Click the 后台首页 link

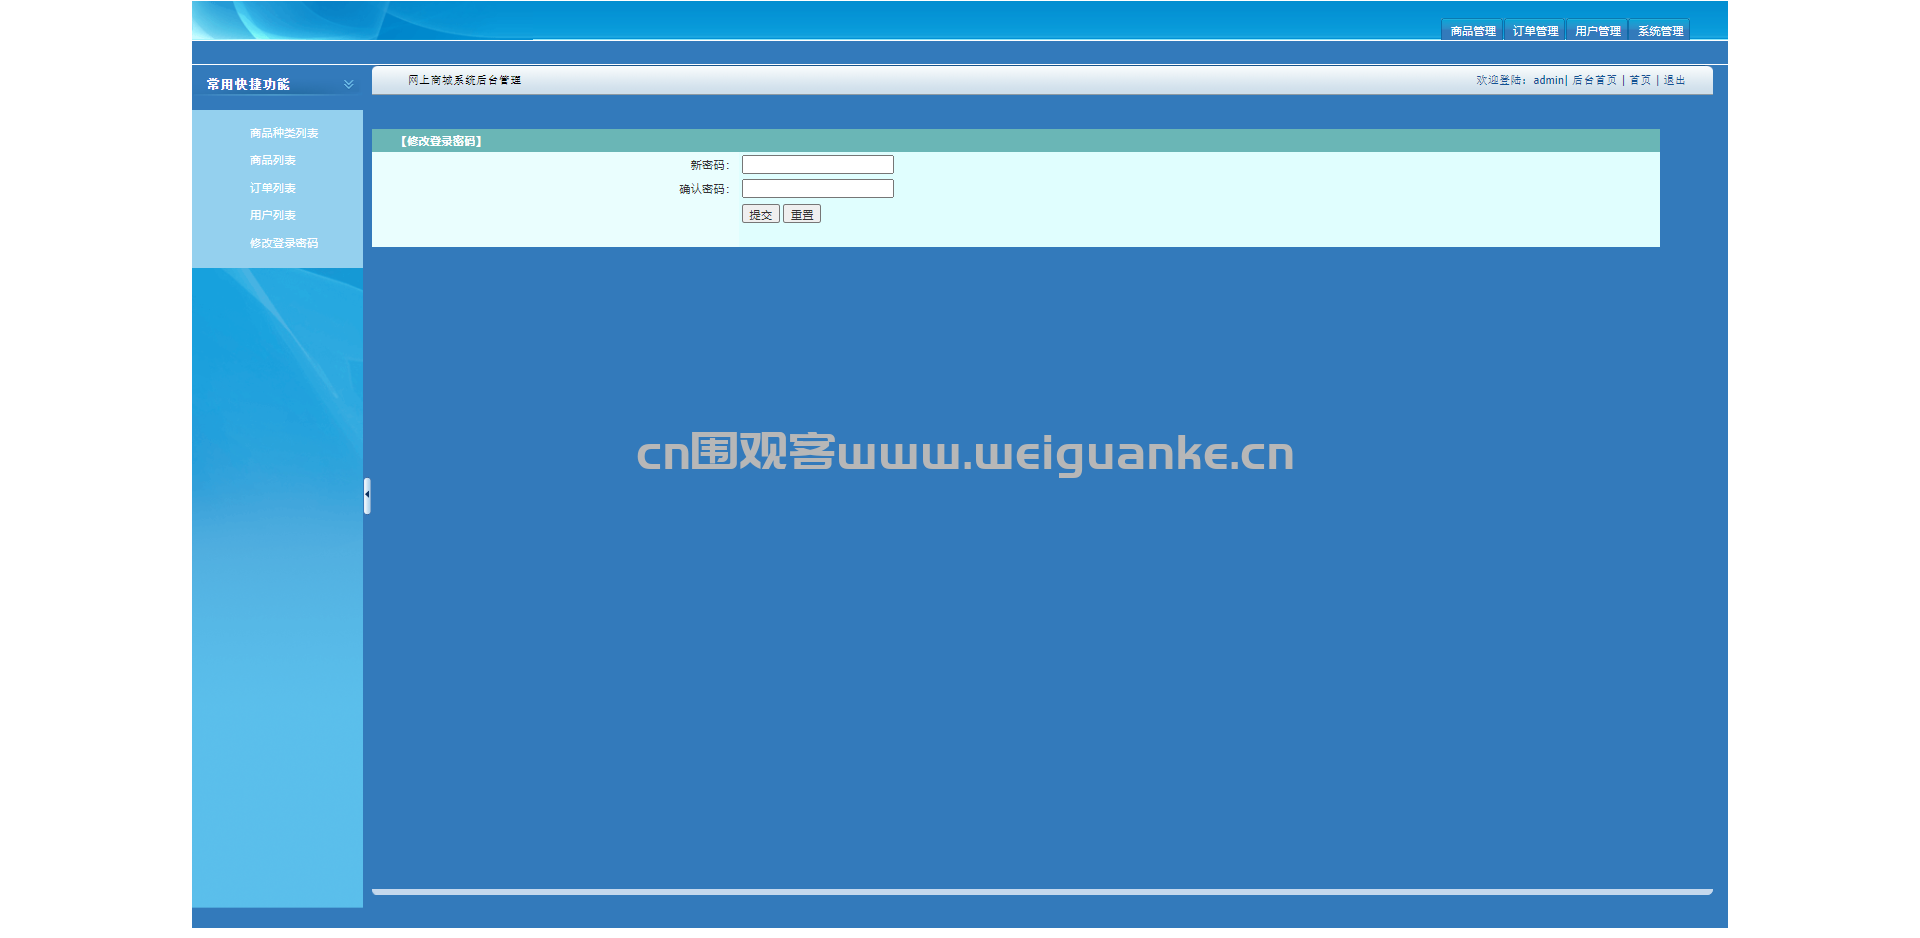tap(1594, 80)
